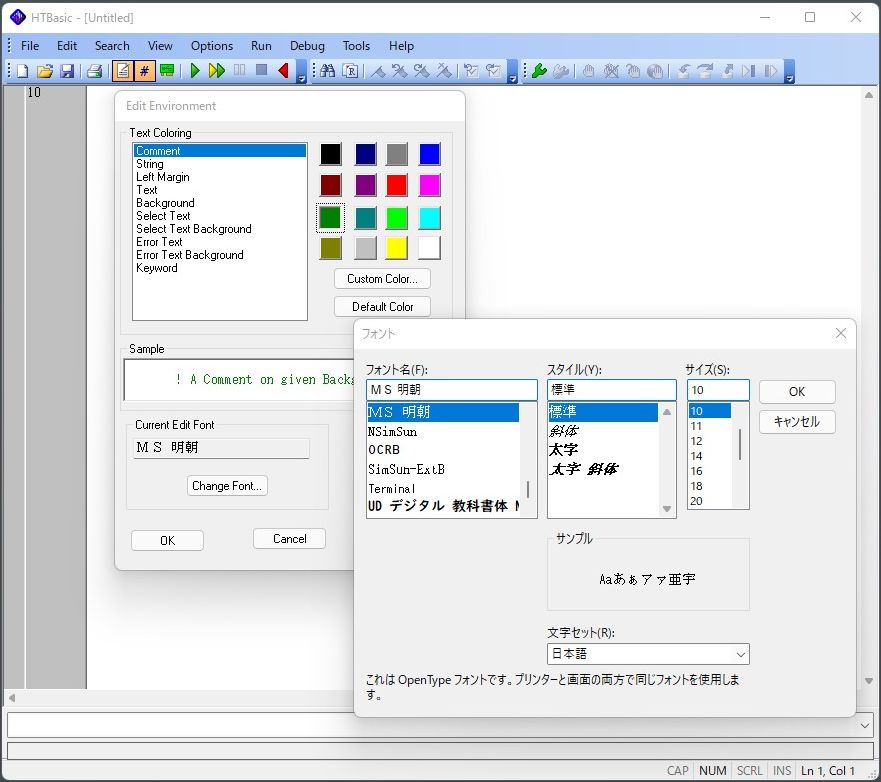Click the green wrench debug icon
Viewport: 881px width, 782px height.
(539, 71)
